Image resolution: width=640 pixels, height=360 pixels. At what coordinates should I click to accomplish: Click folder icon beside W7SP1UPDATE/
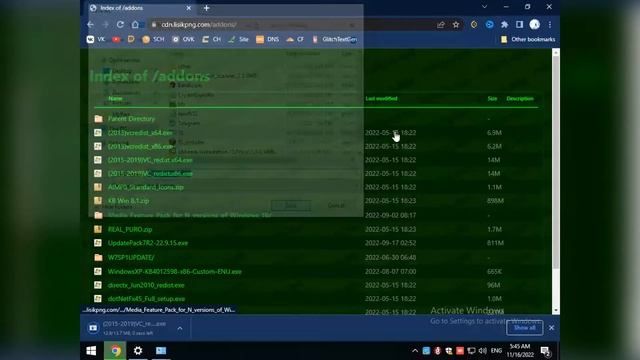point(98,258)
